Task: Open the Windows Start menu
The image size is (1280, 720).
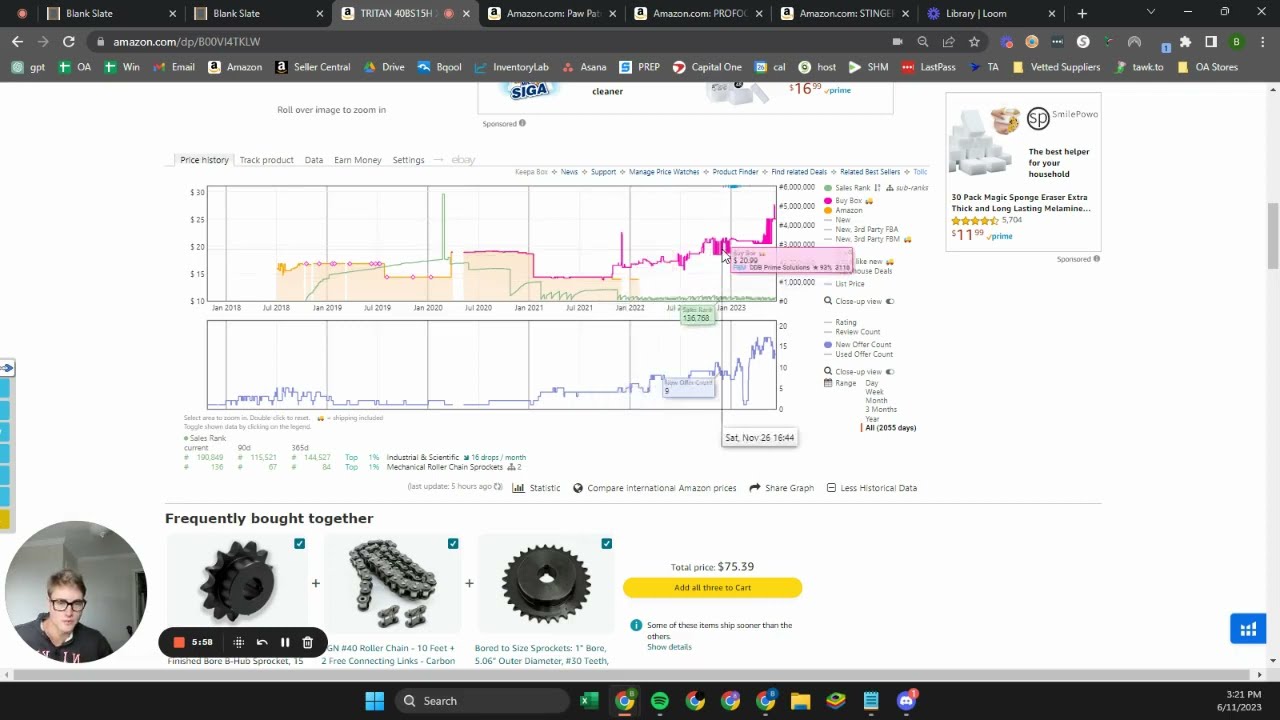Action: pyautogui.click(x=375, y=701)
